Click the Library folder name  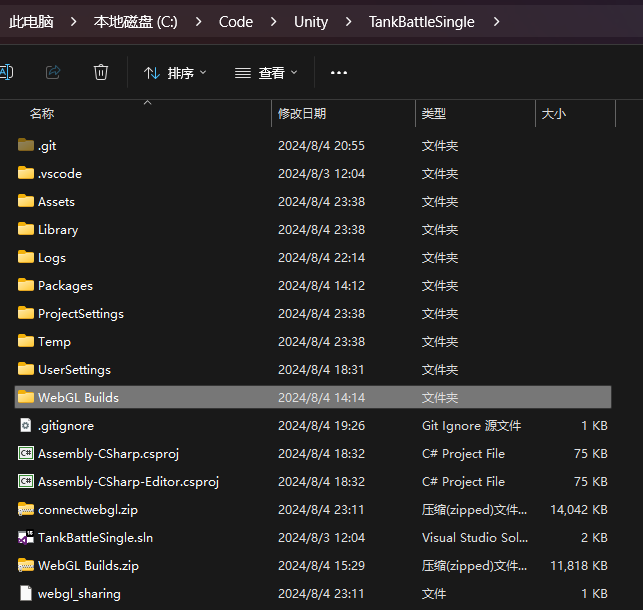(x=58, y=230)
